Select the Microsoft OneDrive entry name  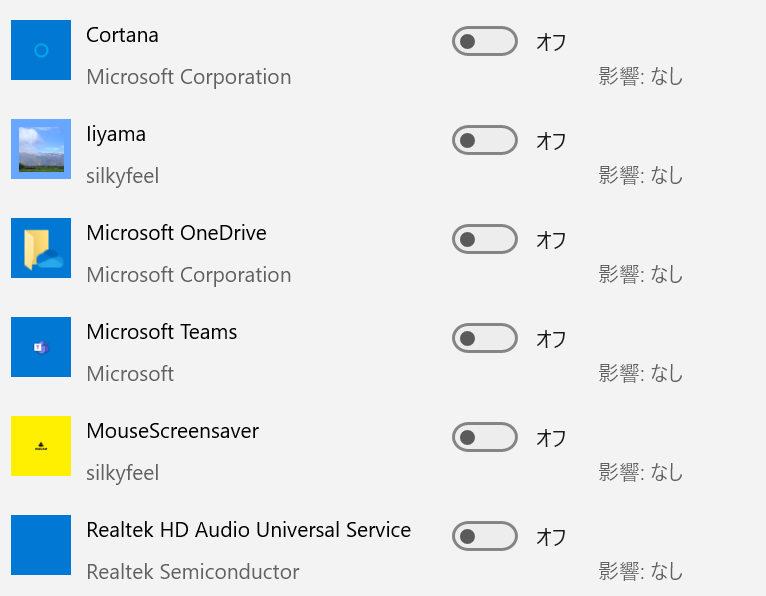pyautogui.click(x=176, y=233)
